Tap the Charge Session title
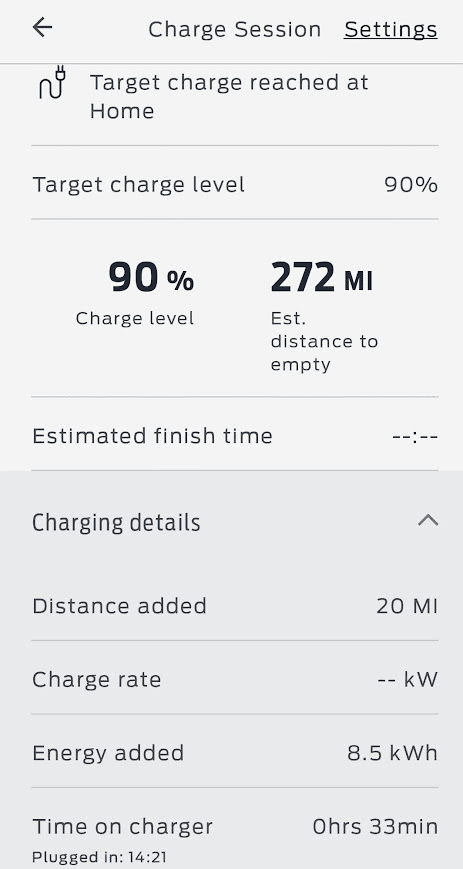 [x=235, y=29]
